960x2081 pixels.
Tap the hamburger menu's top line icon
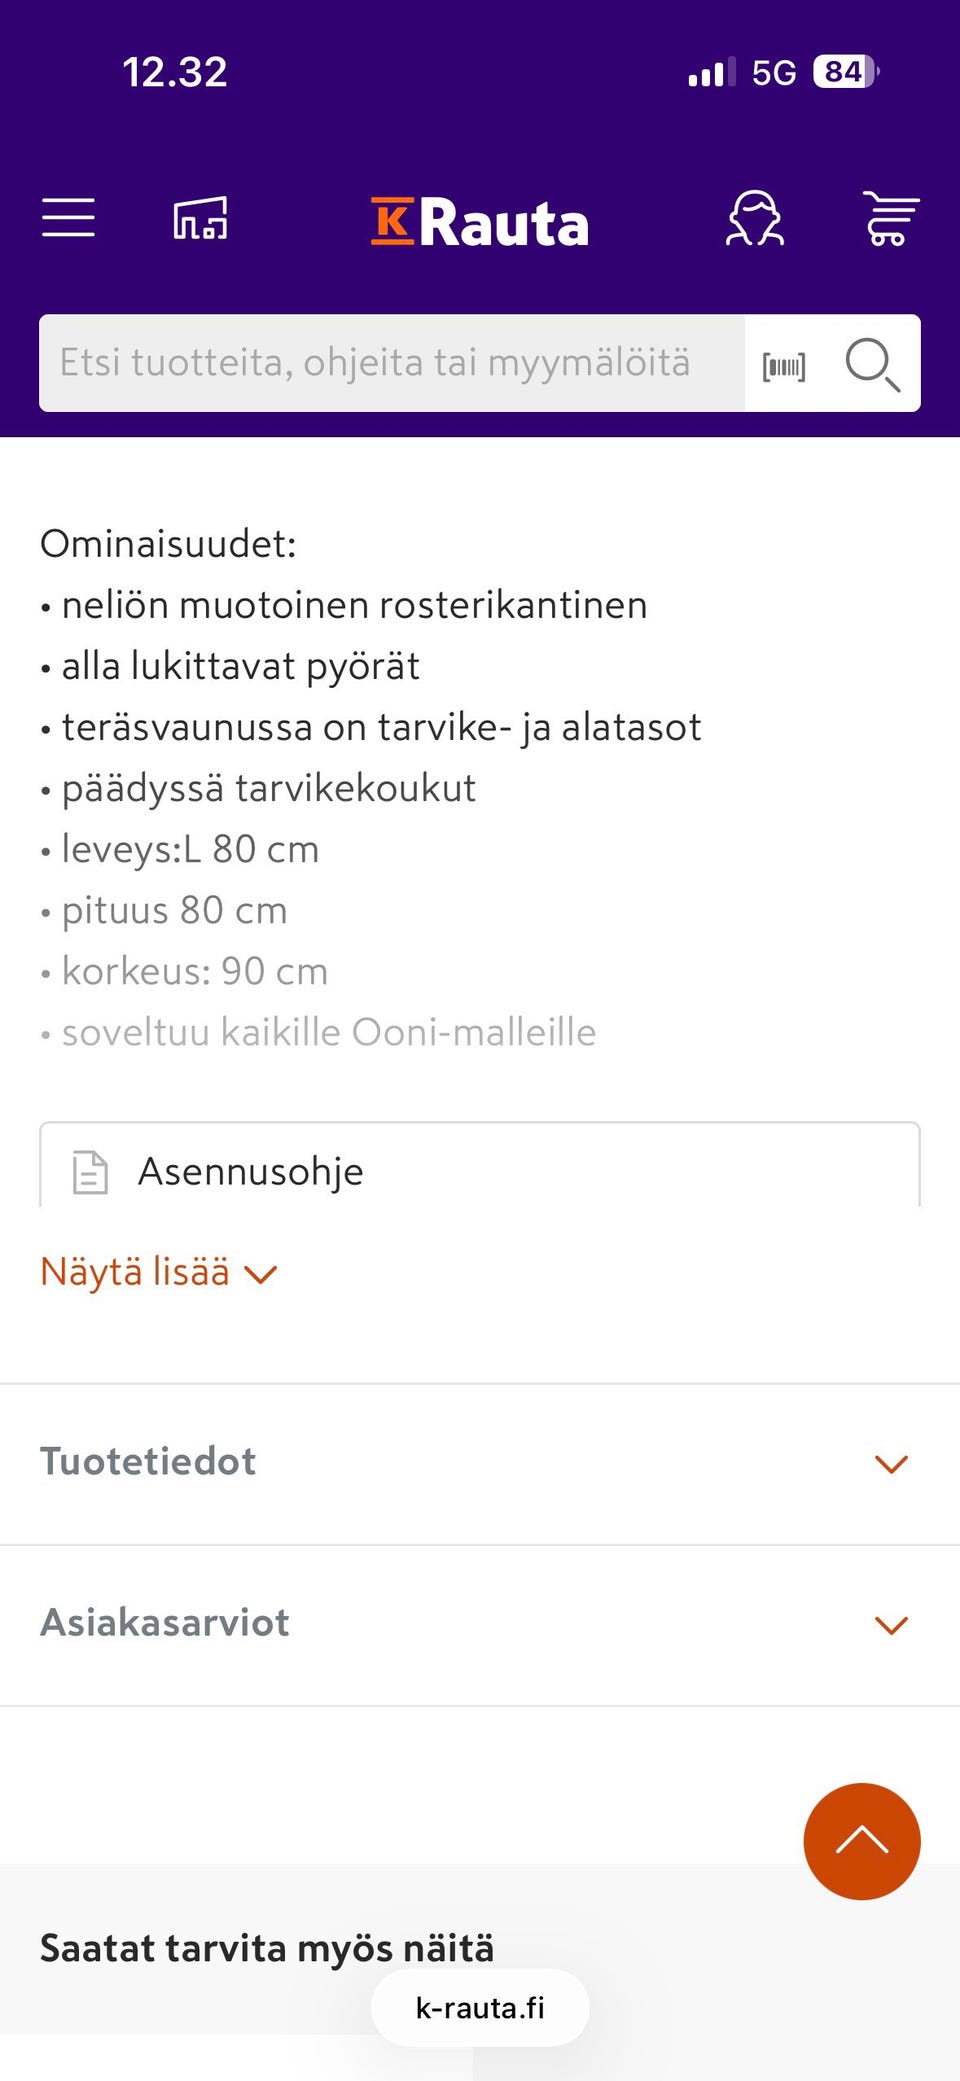tap(68, 199)
